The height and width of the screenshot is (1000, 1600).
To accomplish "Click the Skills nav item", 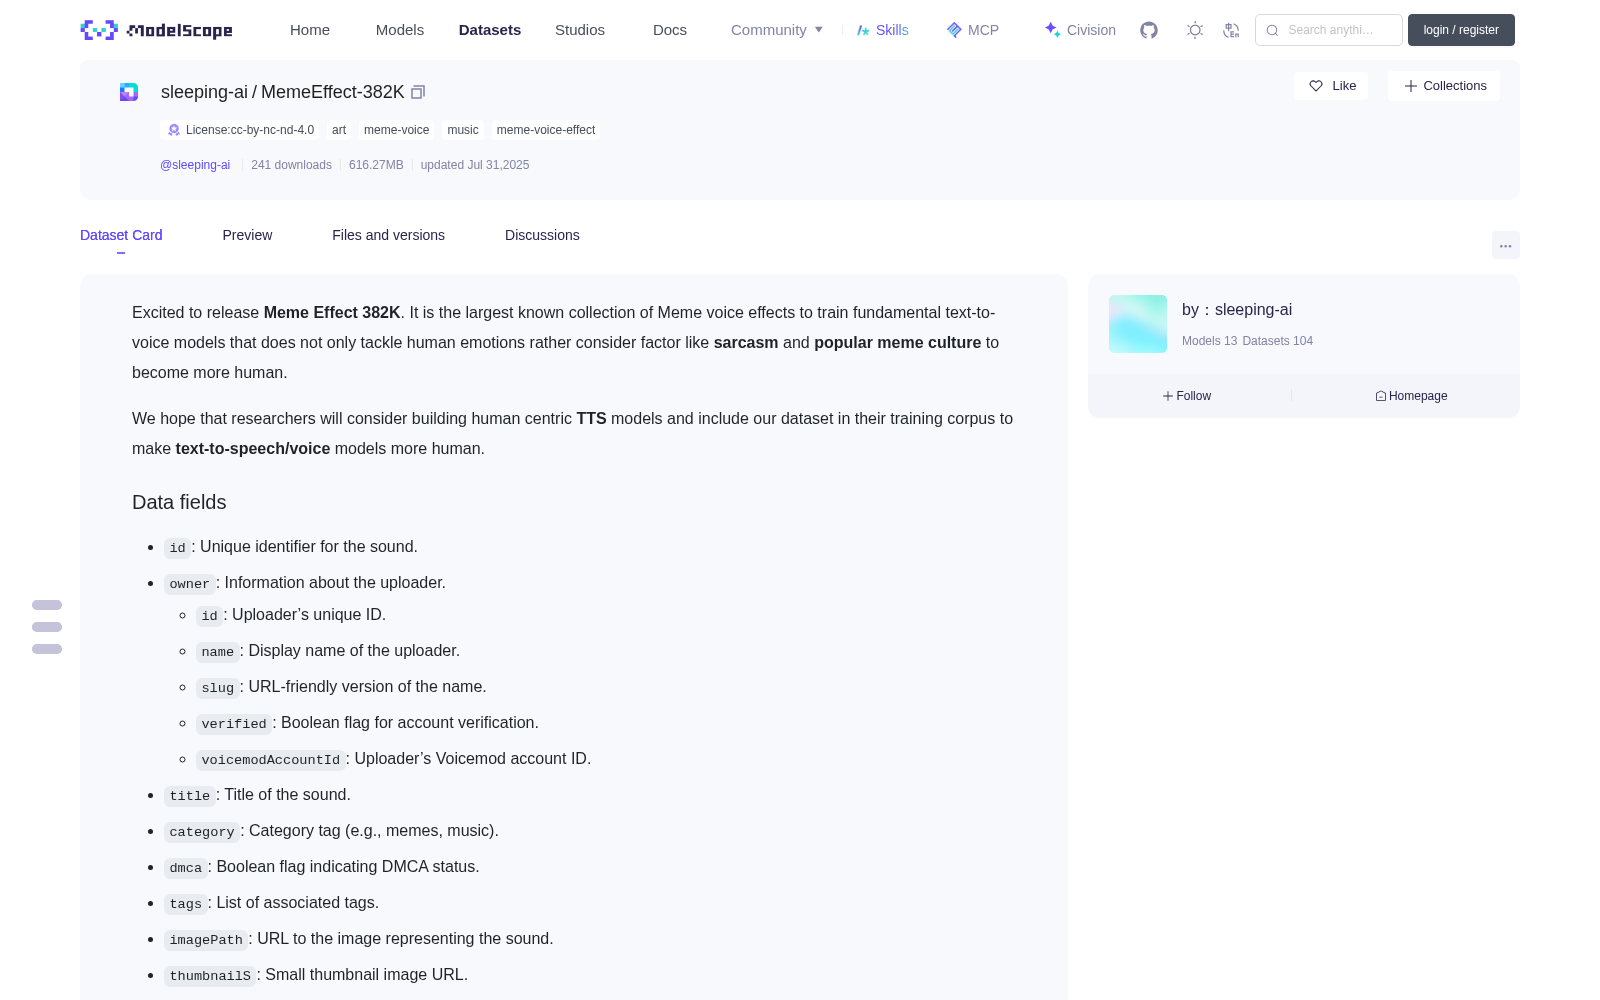I will (x=882, y=30).
